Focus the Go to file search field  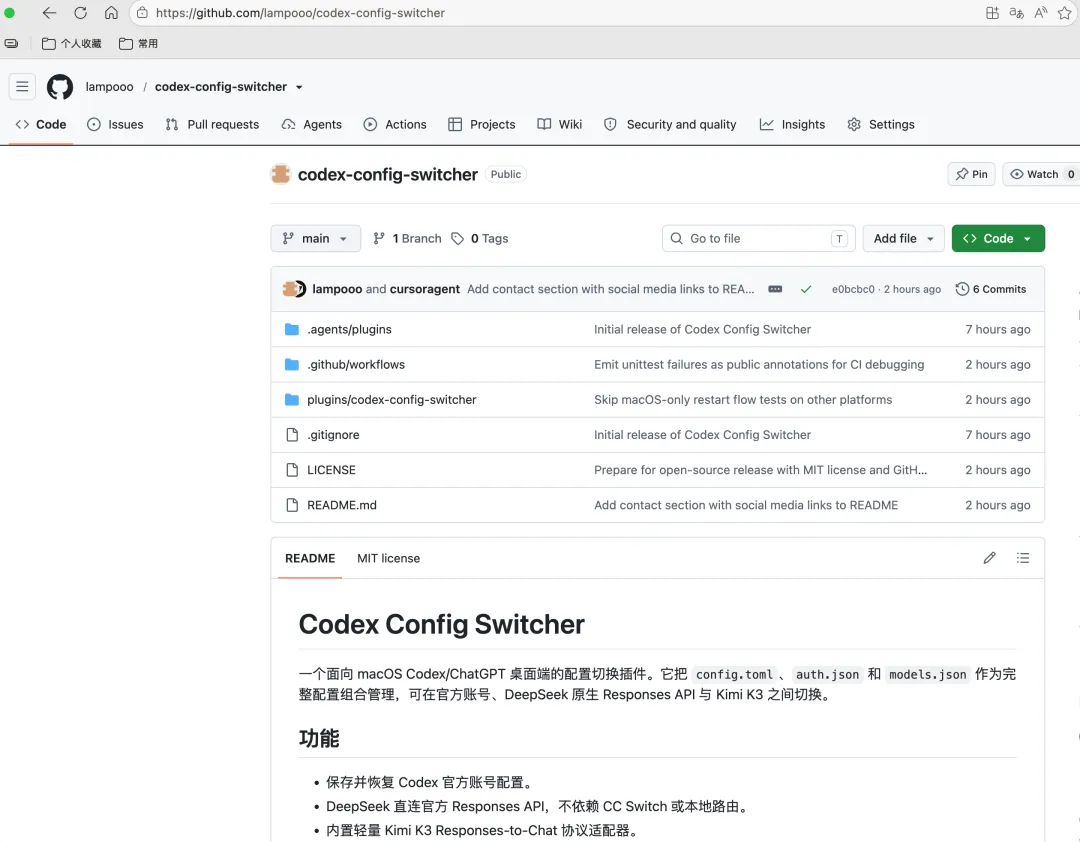pos(758,238)
